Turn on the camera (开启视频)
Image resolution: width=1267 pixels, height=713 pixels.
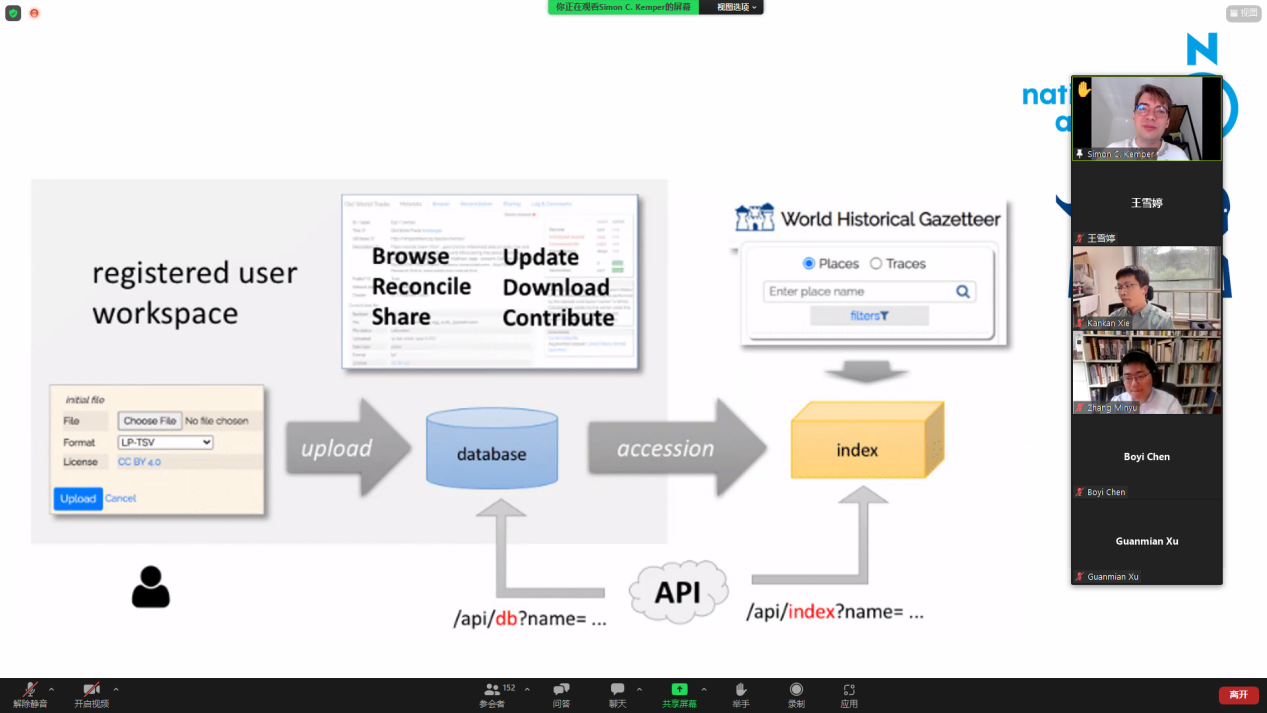pyautogui.click(x=91, y=690)
